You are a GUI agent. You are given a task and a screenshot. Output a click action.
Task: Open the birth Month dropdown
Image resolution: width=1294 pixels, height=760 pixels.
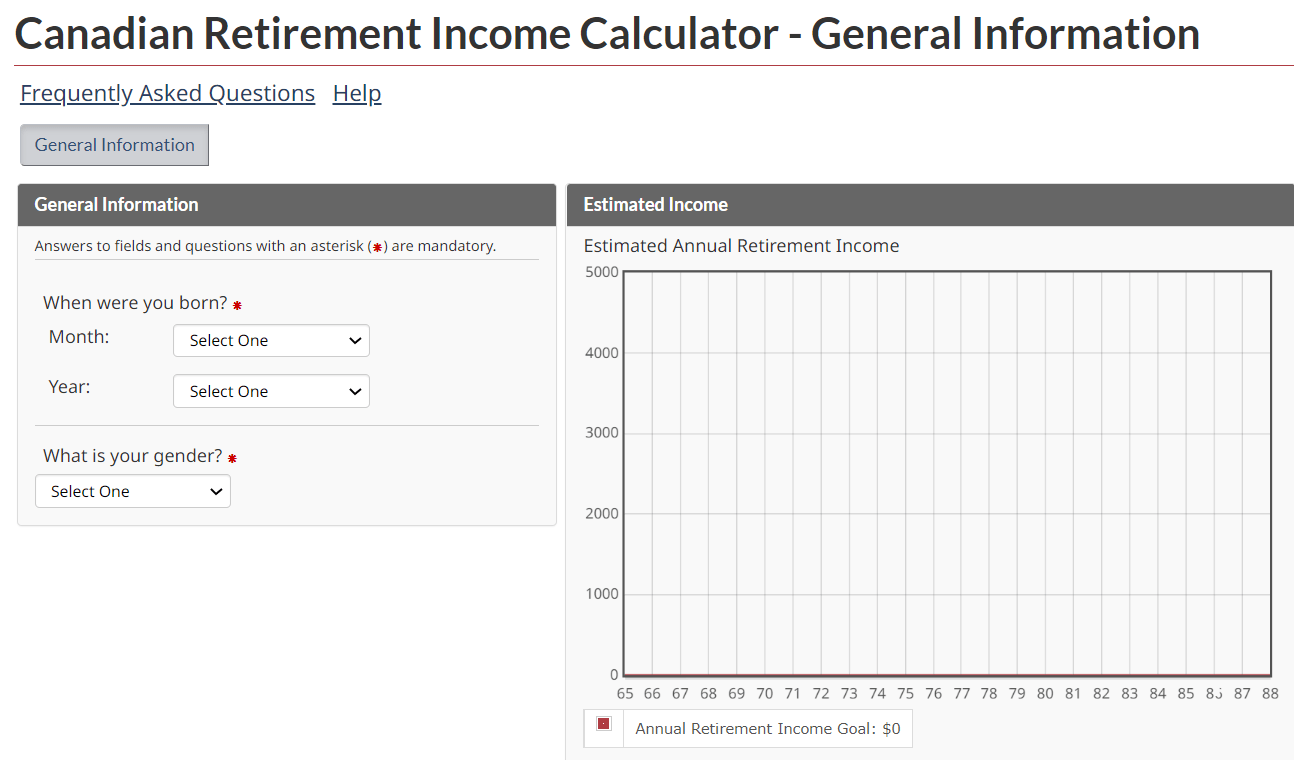coord(271,341)
